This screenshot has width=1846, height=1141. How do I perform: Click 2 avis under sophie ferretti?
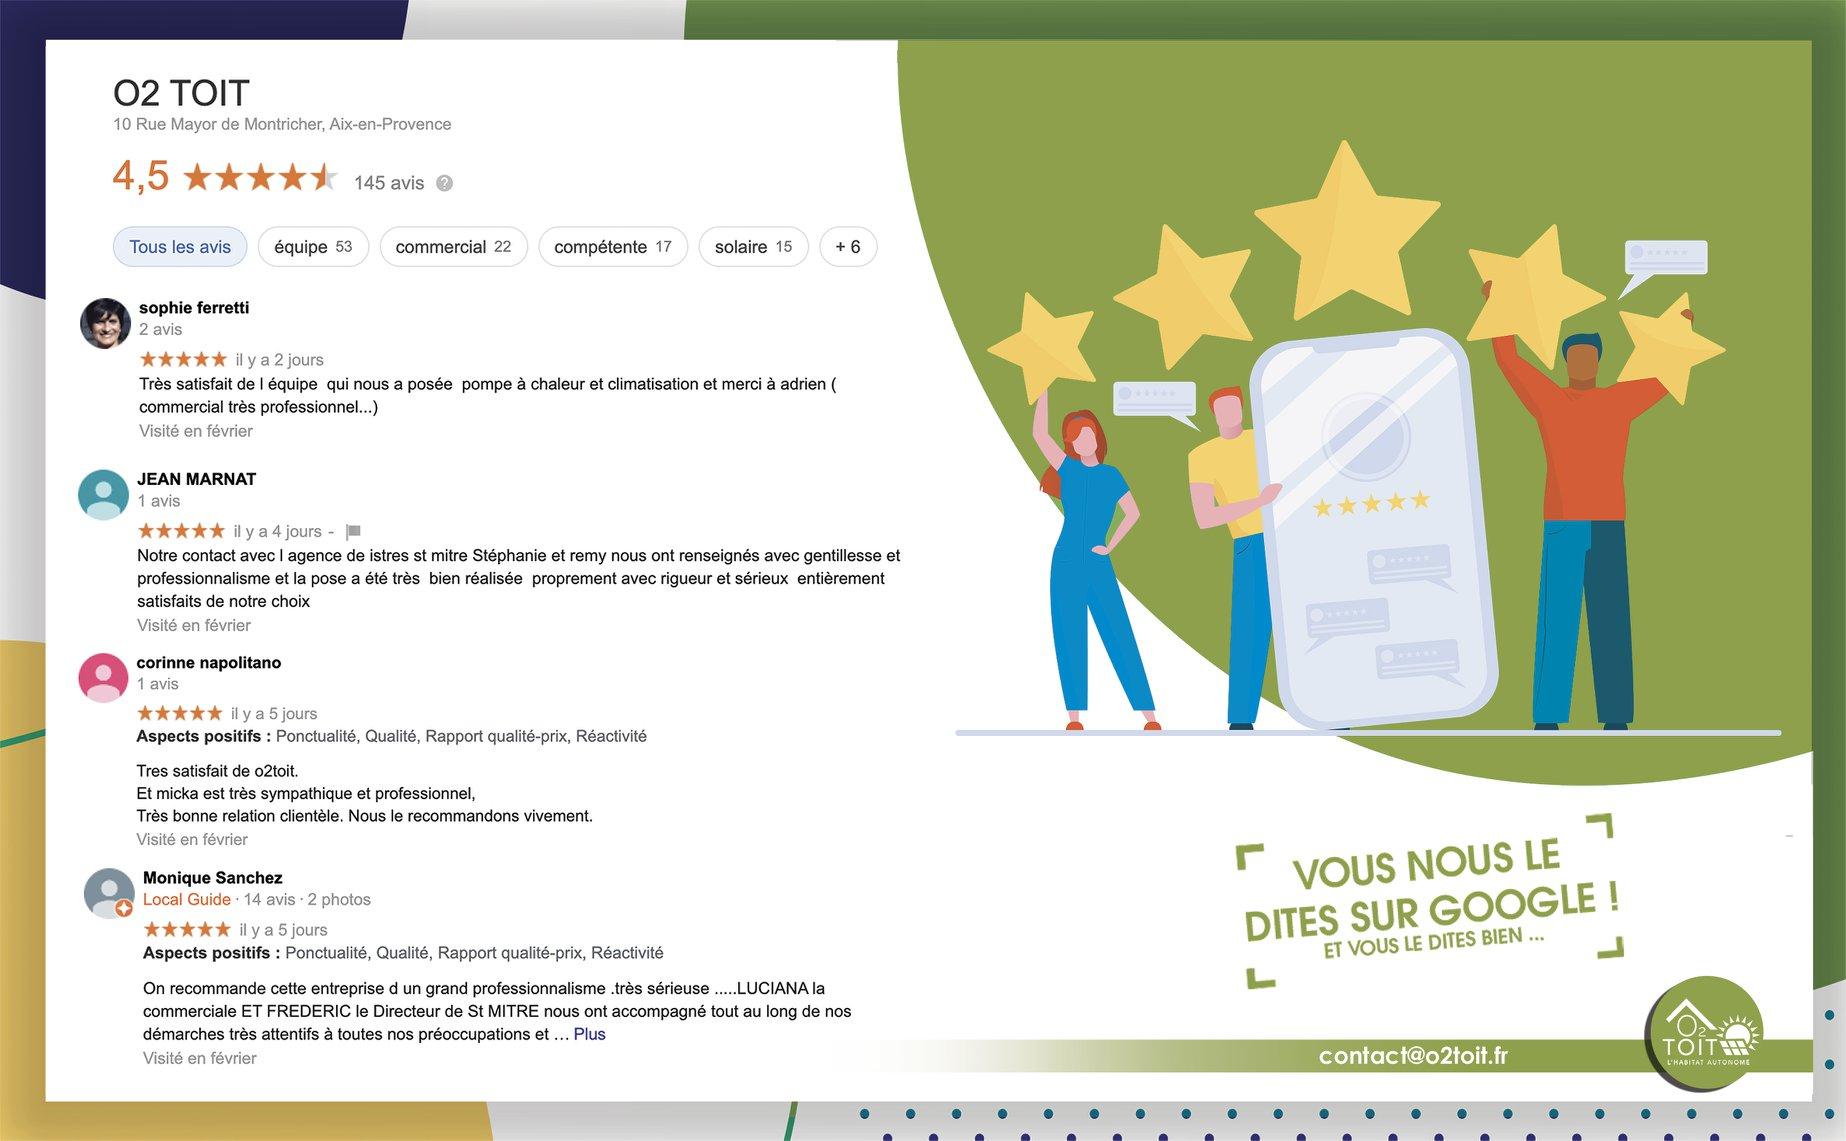(161, 329)
